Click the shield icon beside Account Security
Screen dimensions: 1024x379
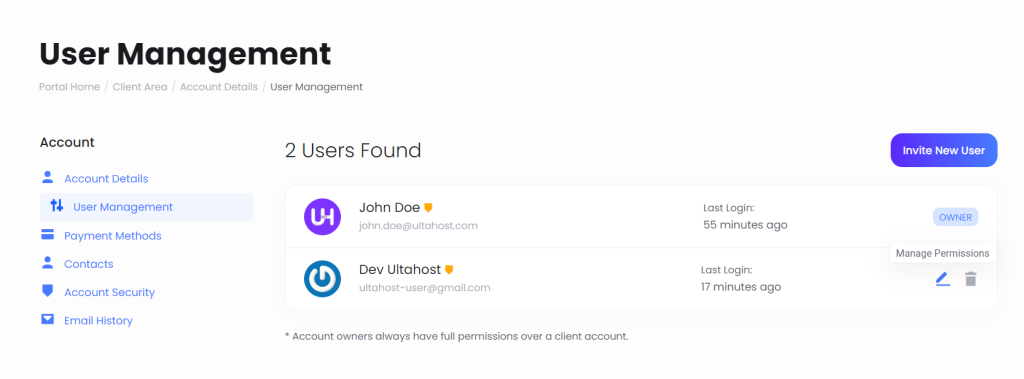coord(47,291)
